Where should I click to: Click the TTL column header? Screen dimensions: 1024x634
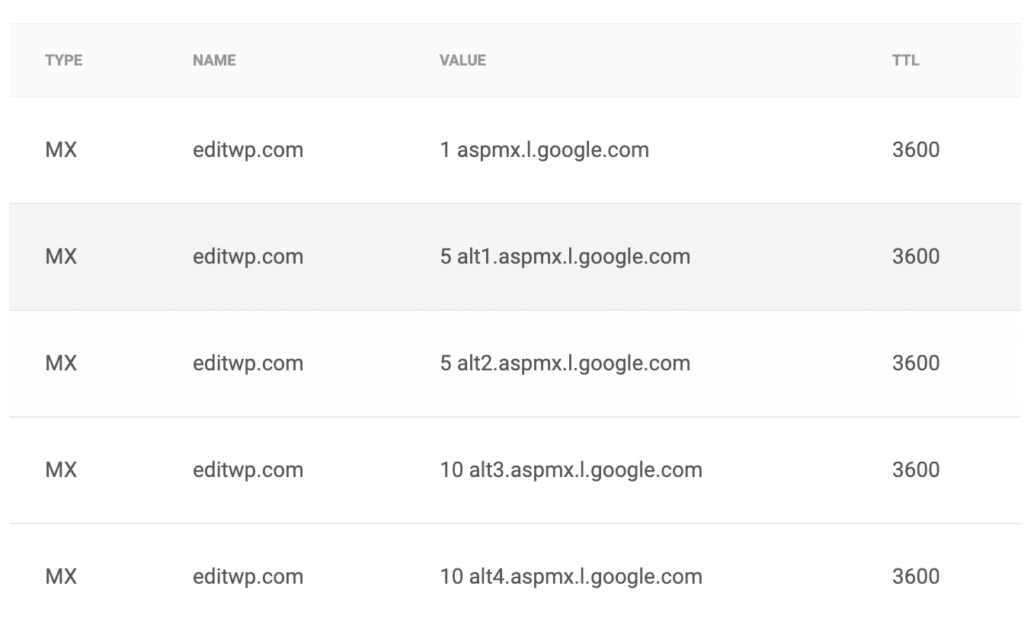click(905, 61)
